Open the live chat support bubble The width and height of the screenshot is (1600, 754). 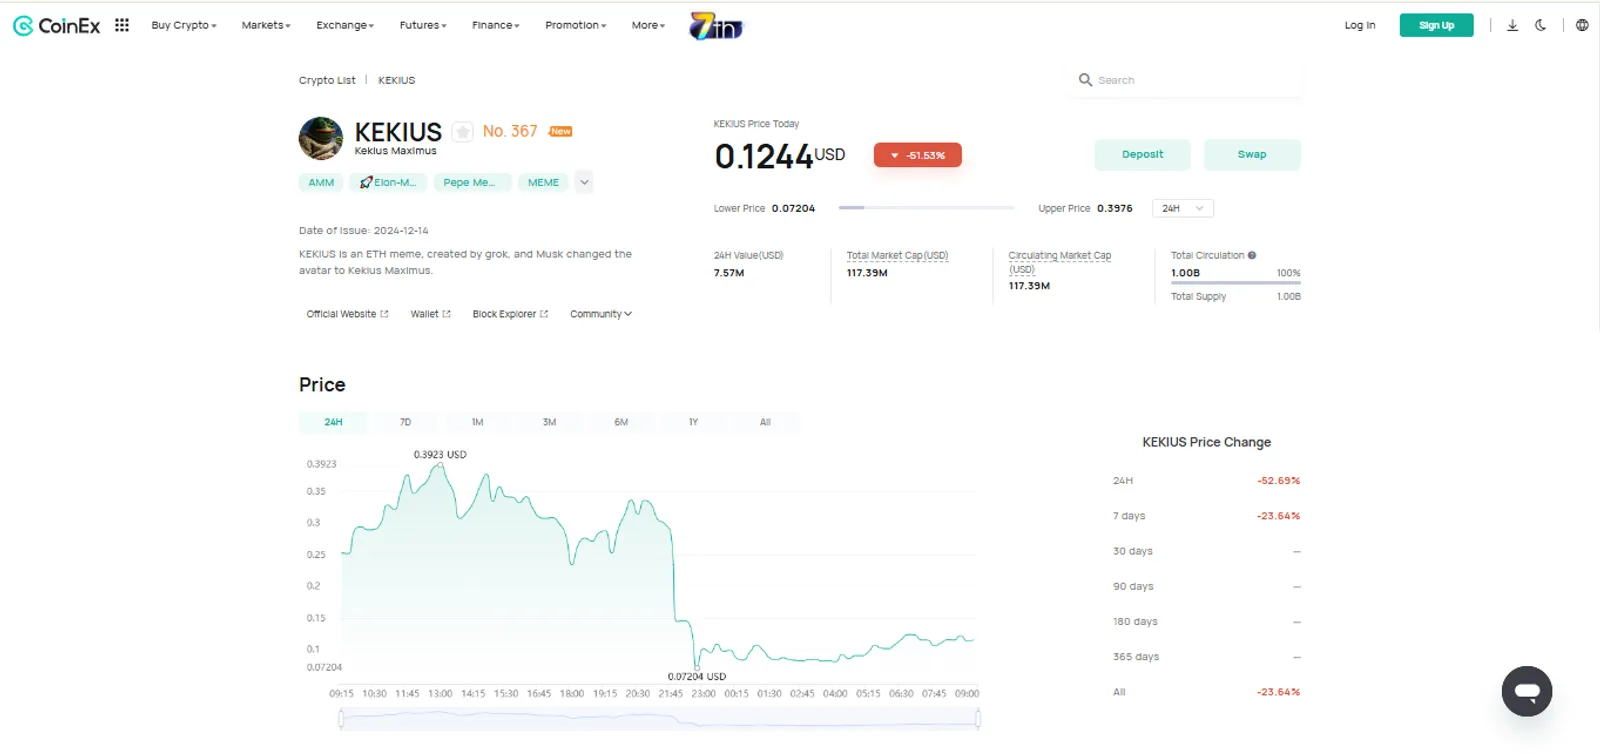click(1527, 691)
